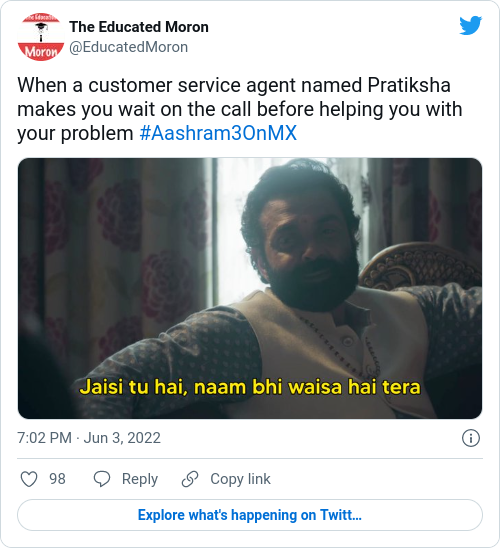The image size is (500, 548).
Task: Open The Educated Moron display name
Action: coord(139,27)
